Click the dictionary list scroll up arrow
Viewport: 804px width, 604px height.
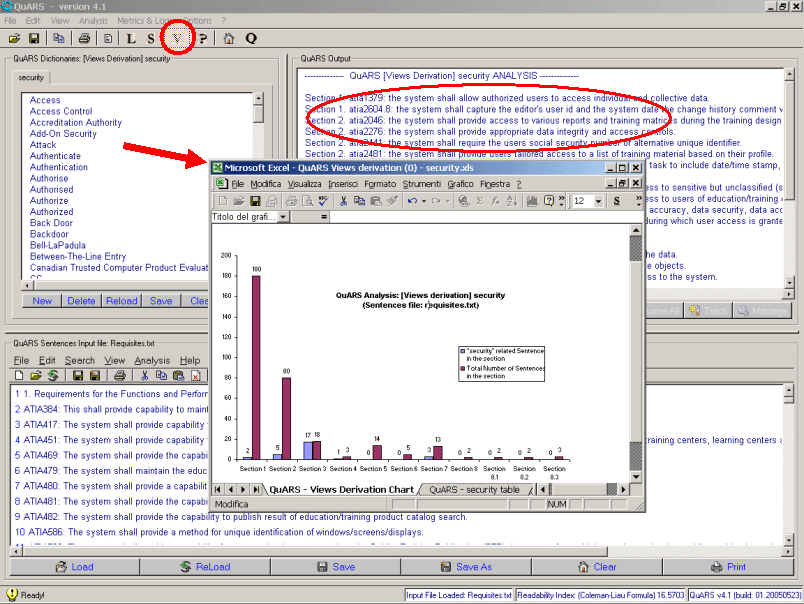pos(258,98)
